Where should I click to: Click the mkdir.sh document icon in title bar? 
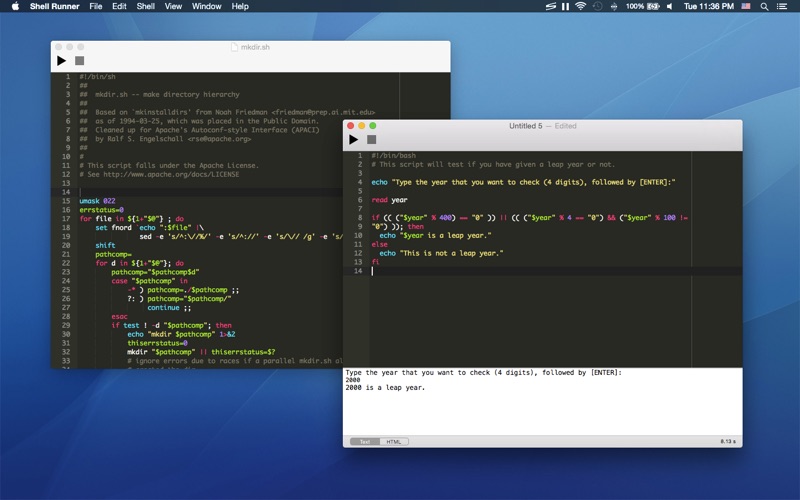(234, 47)
